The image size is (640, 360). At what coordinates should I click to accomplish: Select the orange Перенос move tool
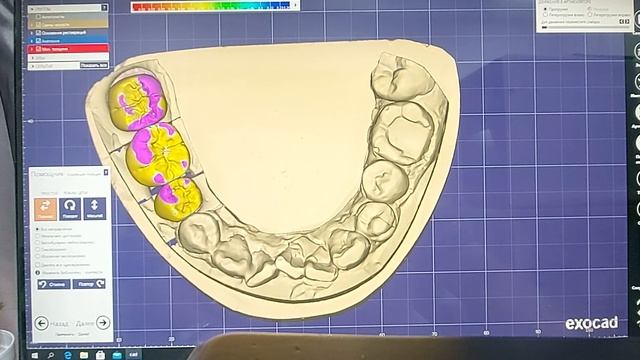pos(45,209)
